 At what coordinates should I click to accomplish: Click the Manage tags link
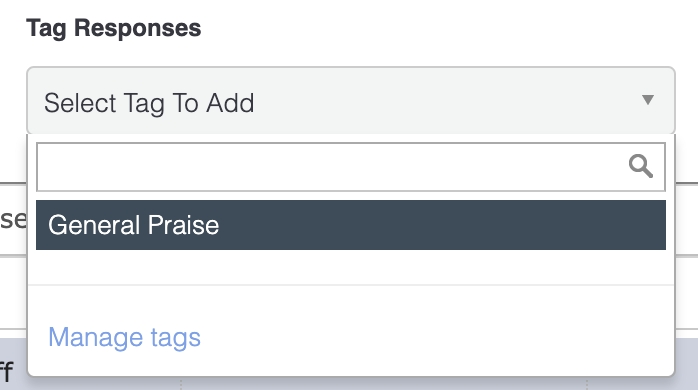(124, 337)
